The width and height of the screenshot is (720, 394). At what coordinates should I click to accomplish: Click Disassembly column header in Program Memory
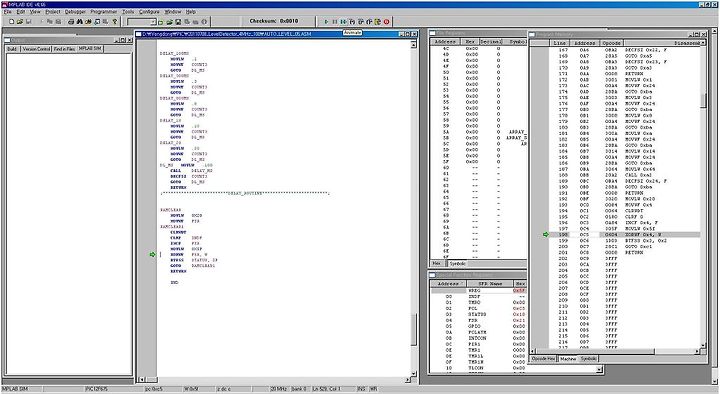(663, 43)
